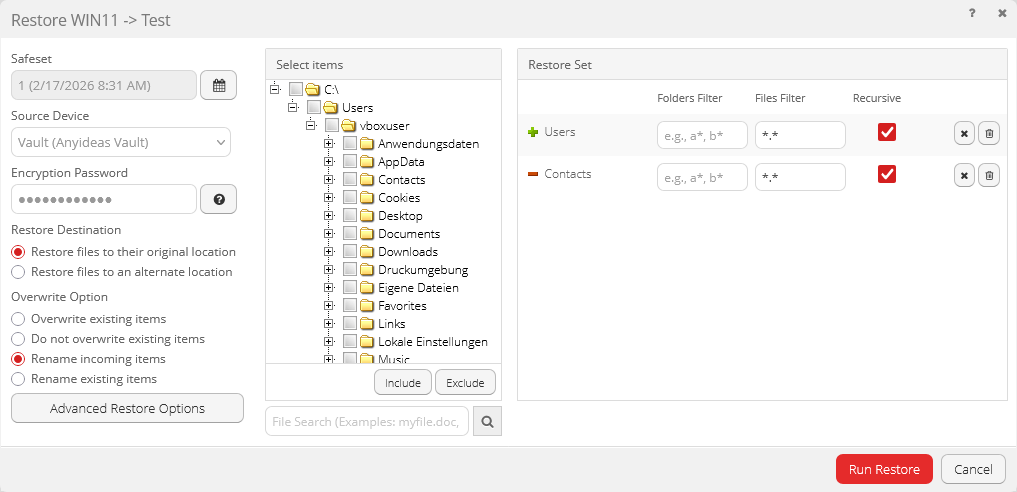1017x492 pixels.
Task: Uncheck Recursive for the Users row
Action: (x=886, y=132)
